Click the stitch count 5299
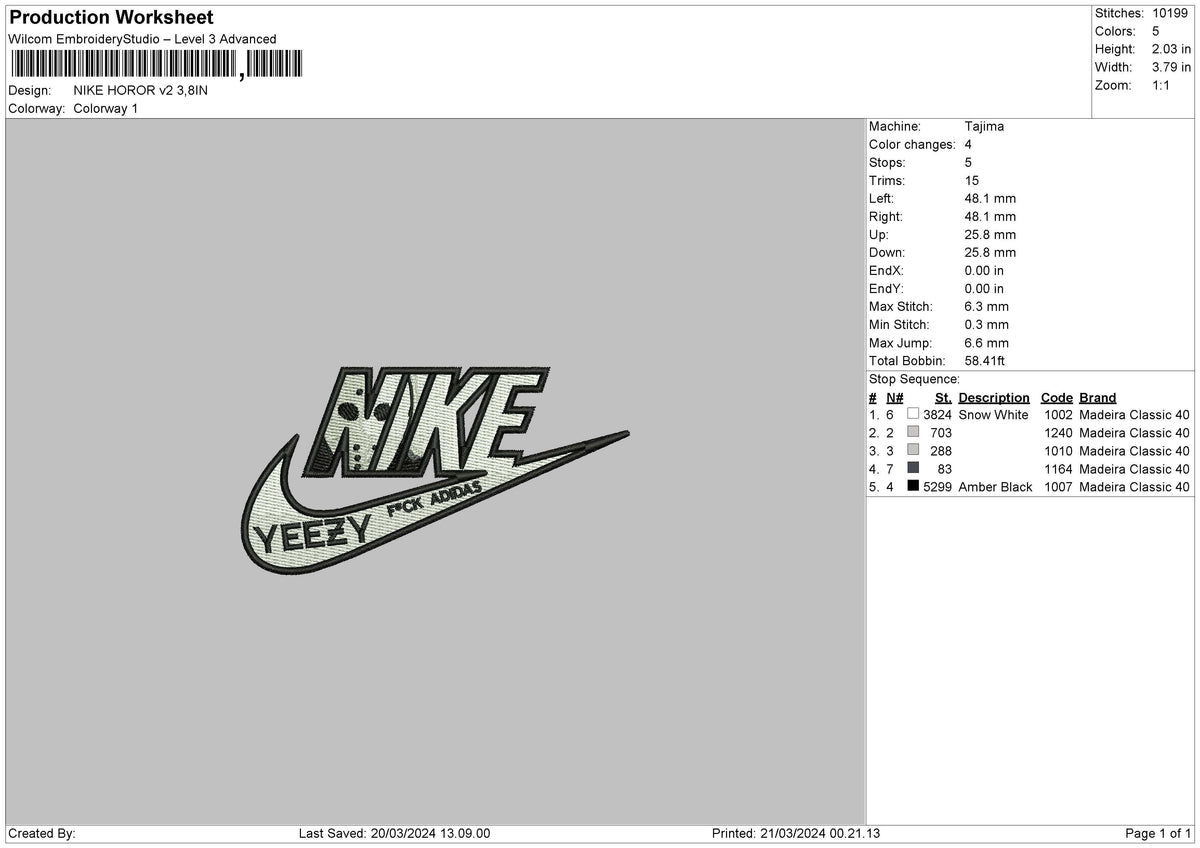Image resolution: width=1200 pixels, height=848 pixels. (x=937, y=486)
